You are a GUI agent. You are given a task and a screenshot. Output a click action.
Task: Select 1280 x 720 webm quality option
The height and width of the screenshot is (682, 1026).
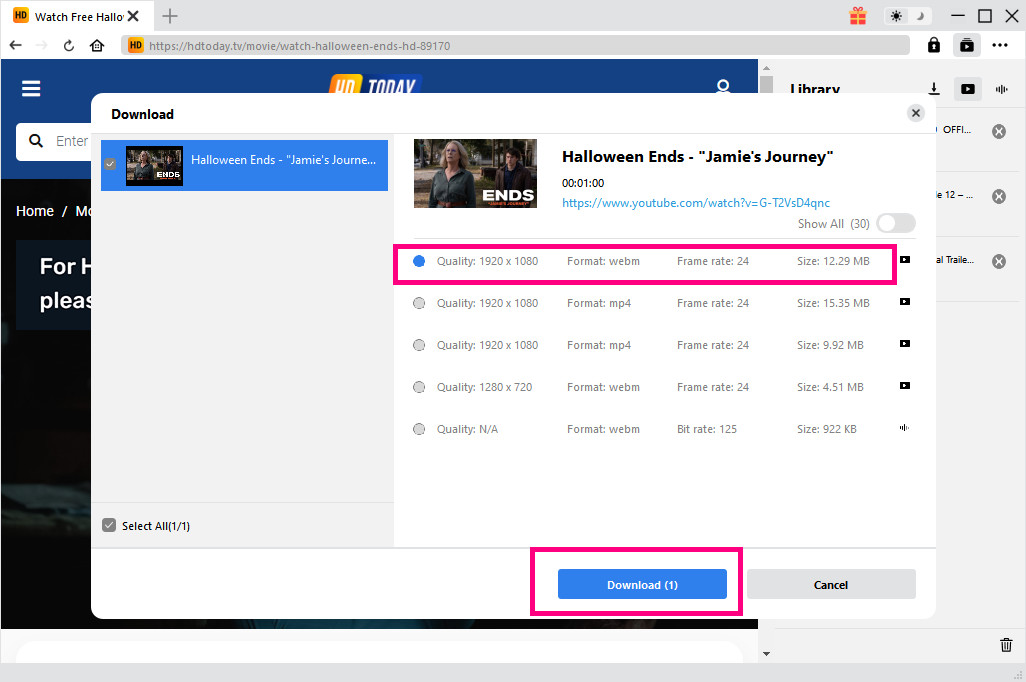tap(419, 387)
